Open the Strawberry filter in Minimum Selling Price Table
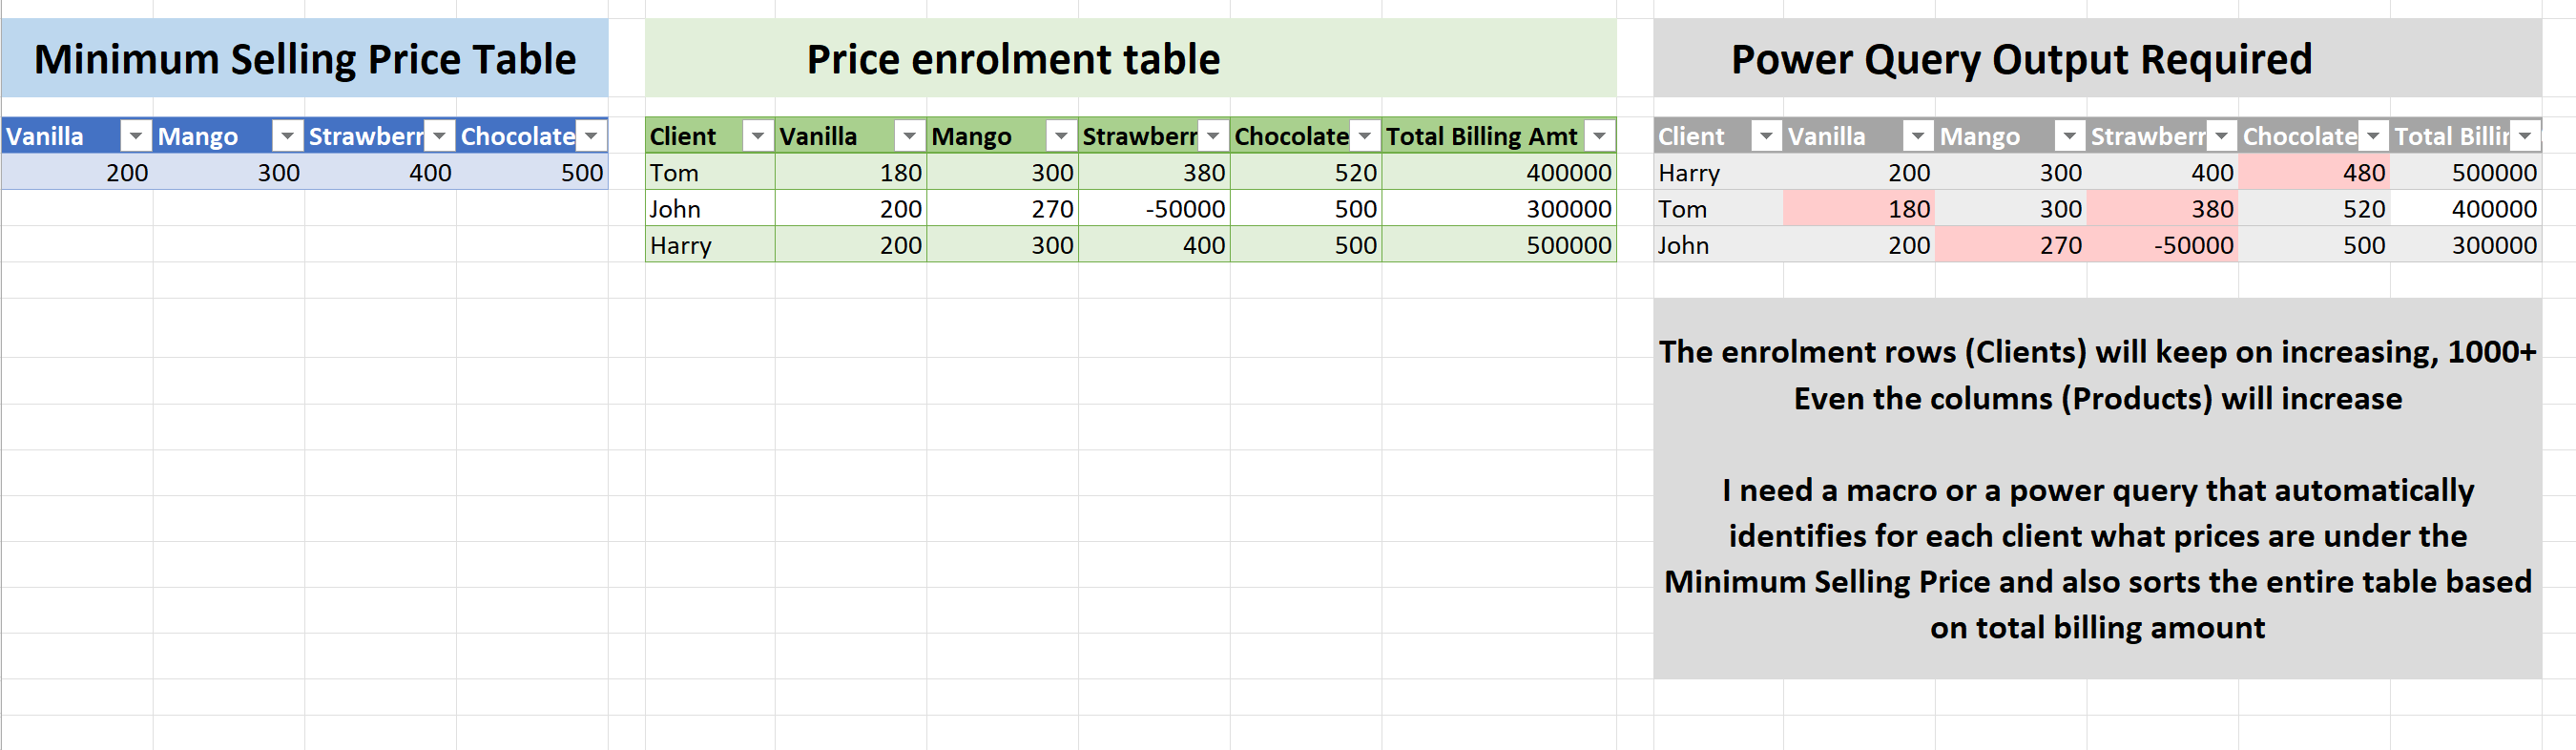Image resolution: width=2576 pixels, height=750 pixels. tap(438, 135)
